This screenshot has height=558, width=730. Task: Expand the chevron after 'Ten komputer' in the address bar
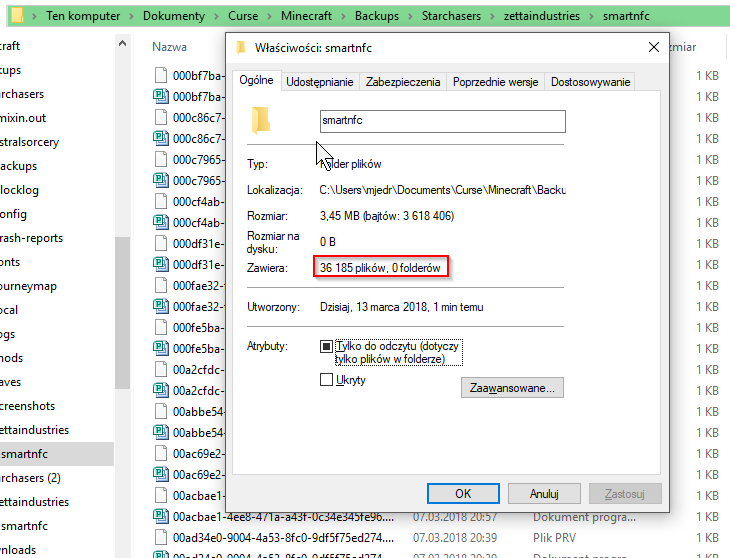pos(131,17)
